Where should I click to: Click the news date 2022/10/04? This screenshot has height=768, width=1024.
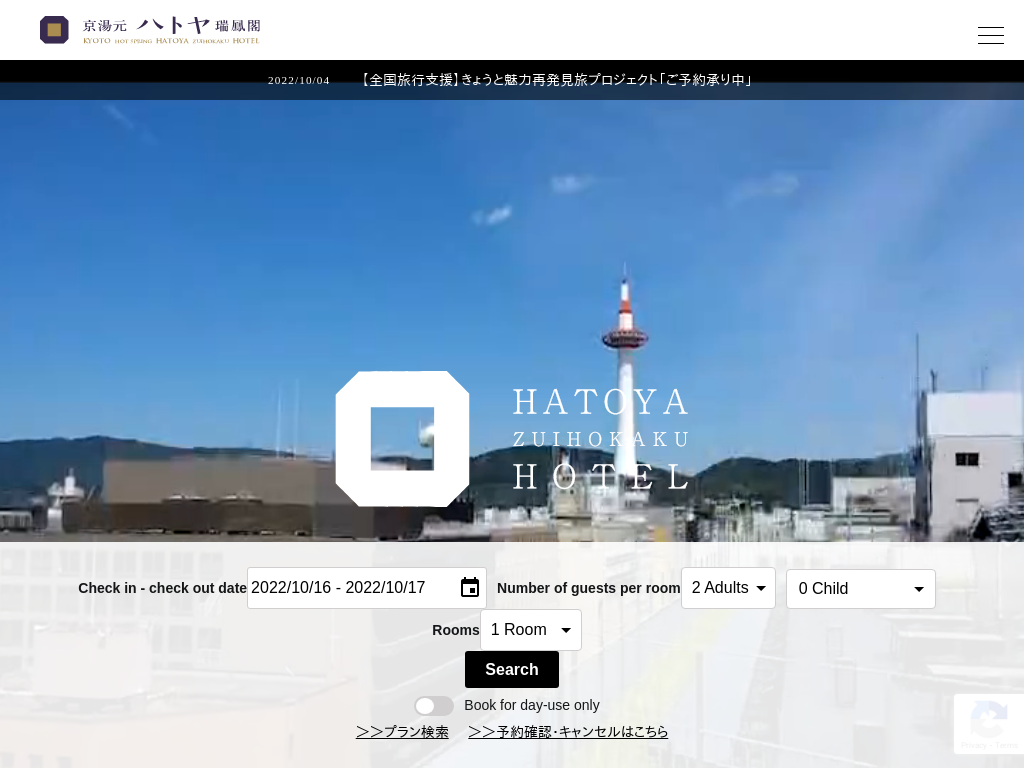tap(298, 80)
